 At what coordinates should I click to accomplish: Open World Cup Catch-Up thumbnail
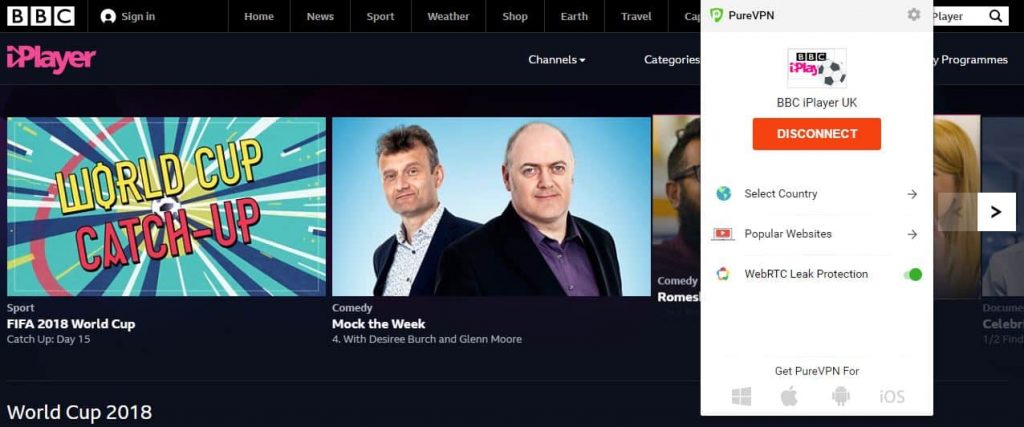coord(166,206)
